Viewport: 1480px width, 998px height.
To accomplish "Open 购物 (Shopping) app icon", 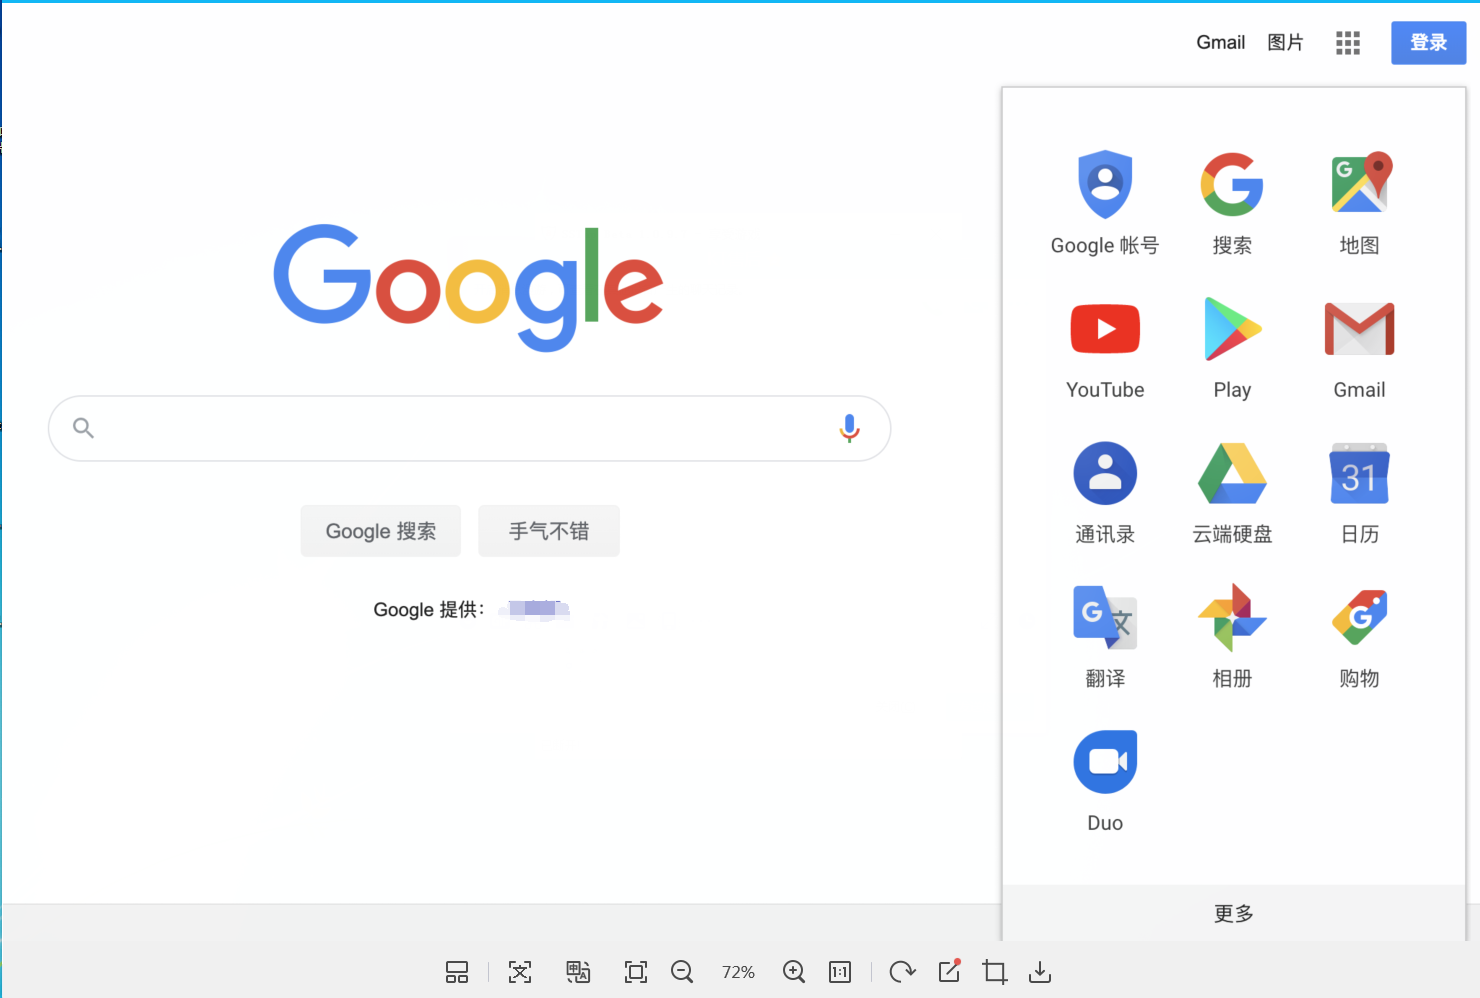I will pos(1359,637).
